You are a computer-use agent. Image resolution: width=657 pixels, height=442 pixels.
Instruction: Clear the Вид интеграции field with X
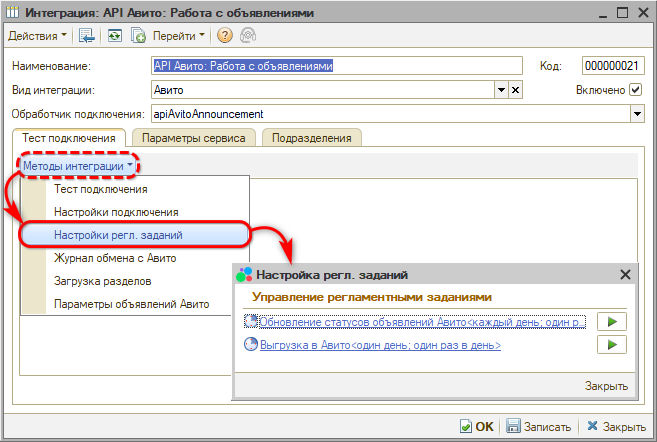(516, 90)
